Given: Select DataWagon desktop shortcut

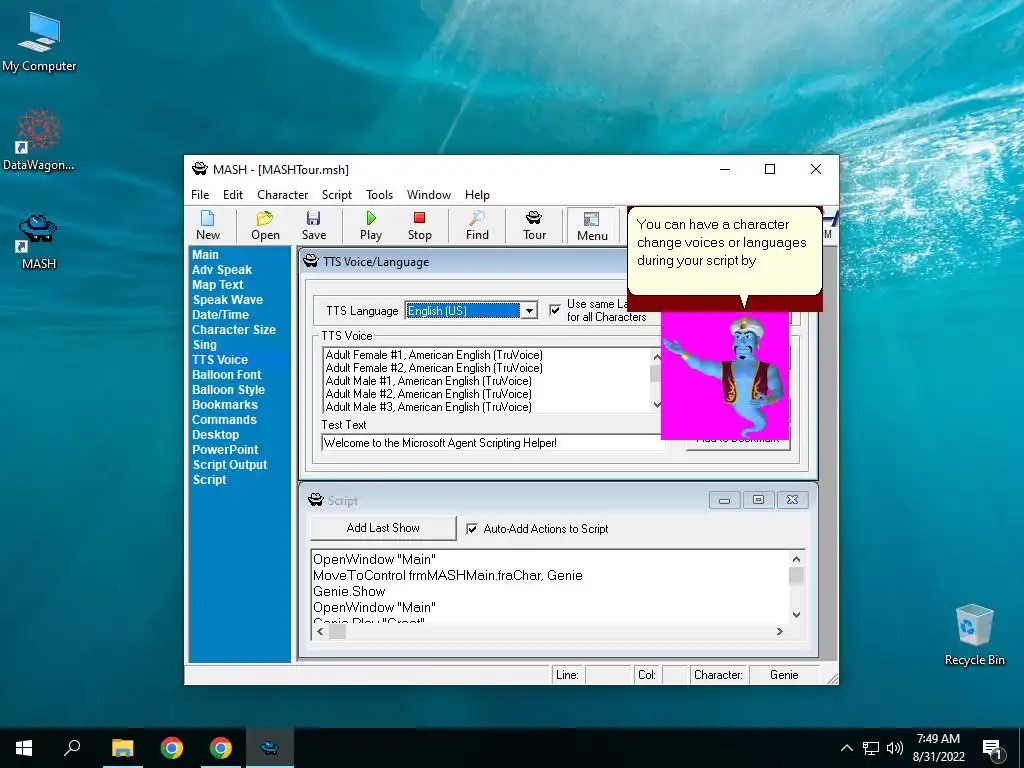Looking at the screenshot, I should point(39,140).
